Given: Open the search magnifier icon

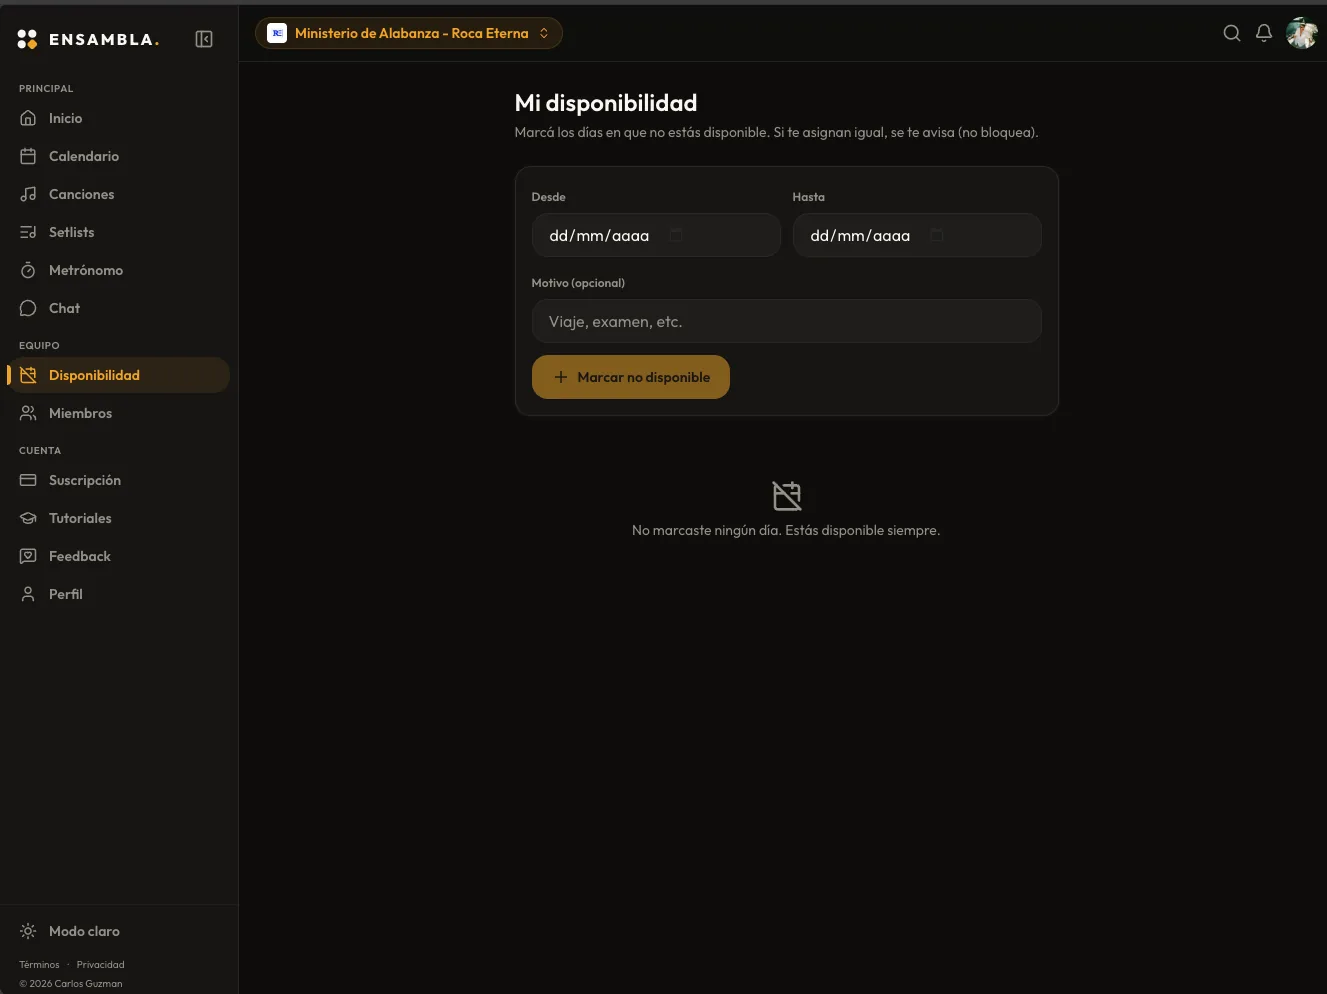Looking at the screenshot, I should pos(1232,33).
